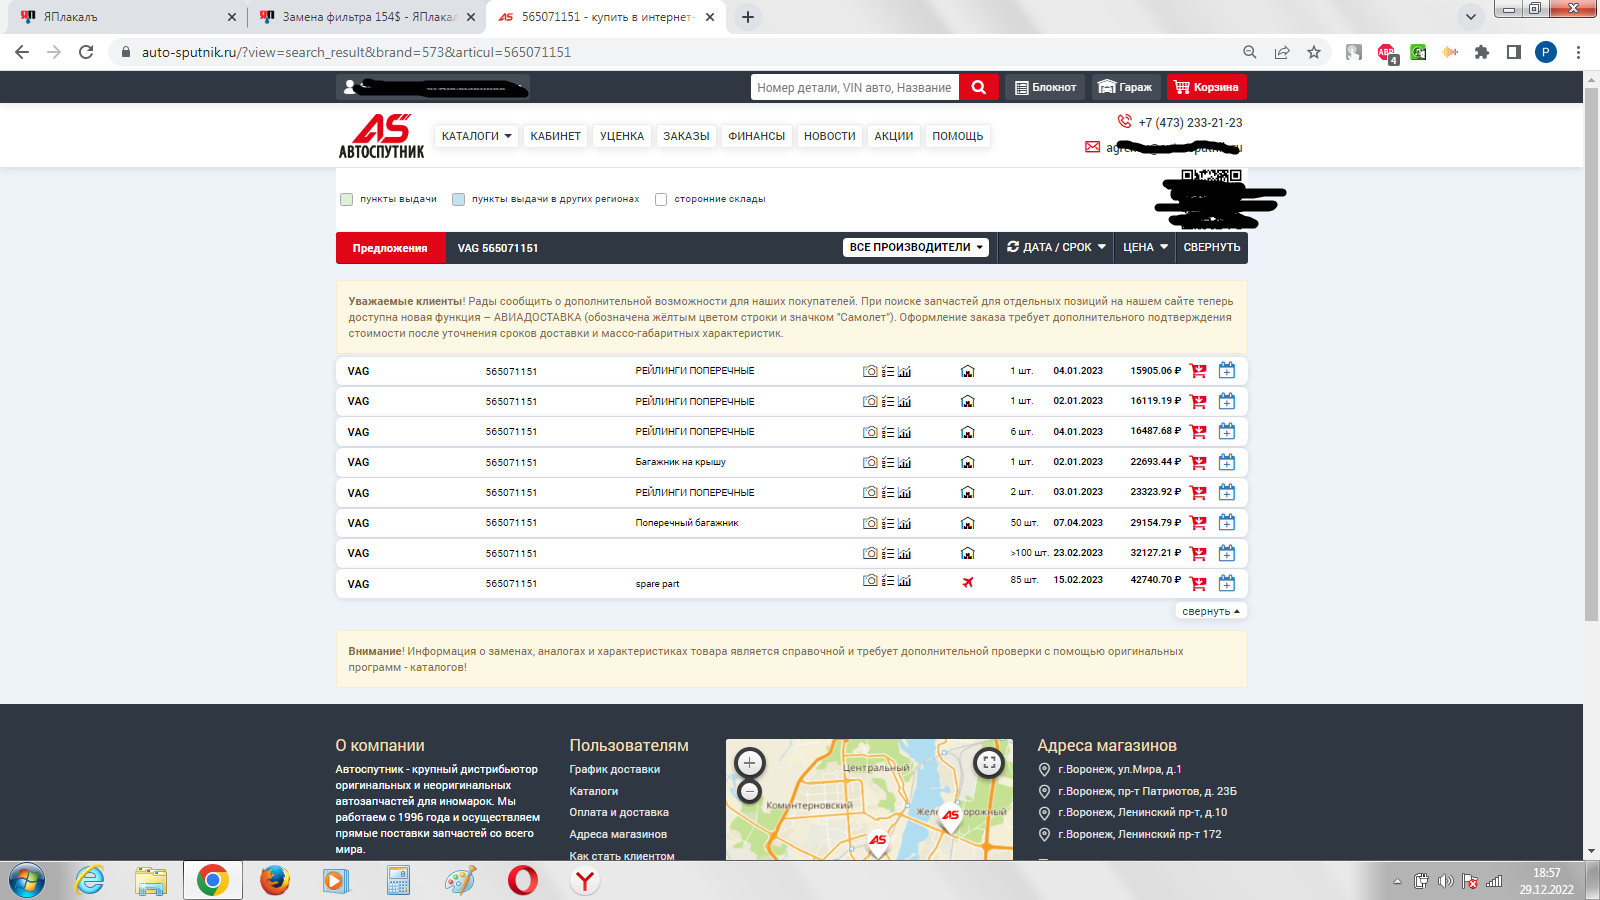Collapse the list via 'свернуть' link
This screenshot has width=1600, height=900.
(x=1211, y=611)
